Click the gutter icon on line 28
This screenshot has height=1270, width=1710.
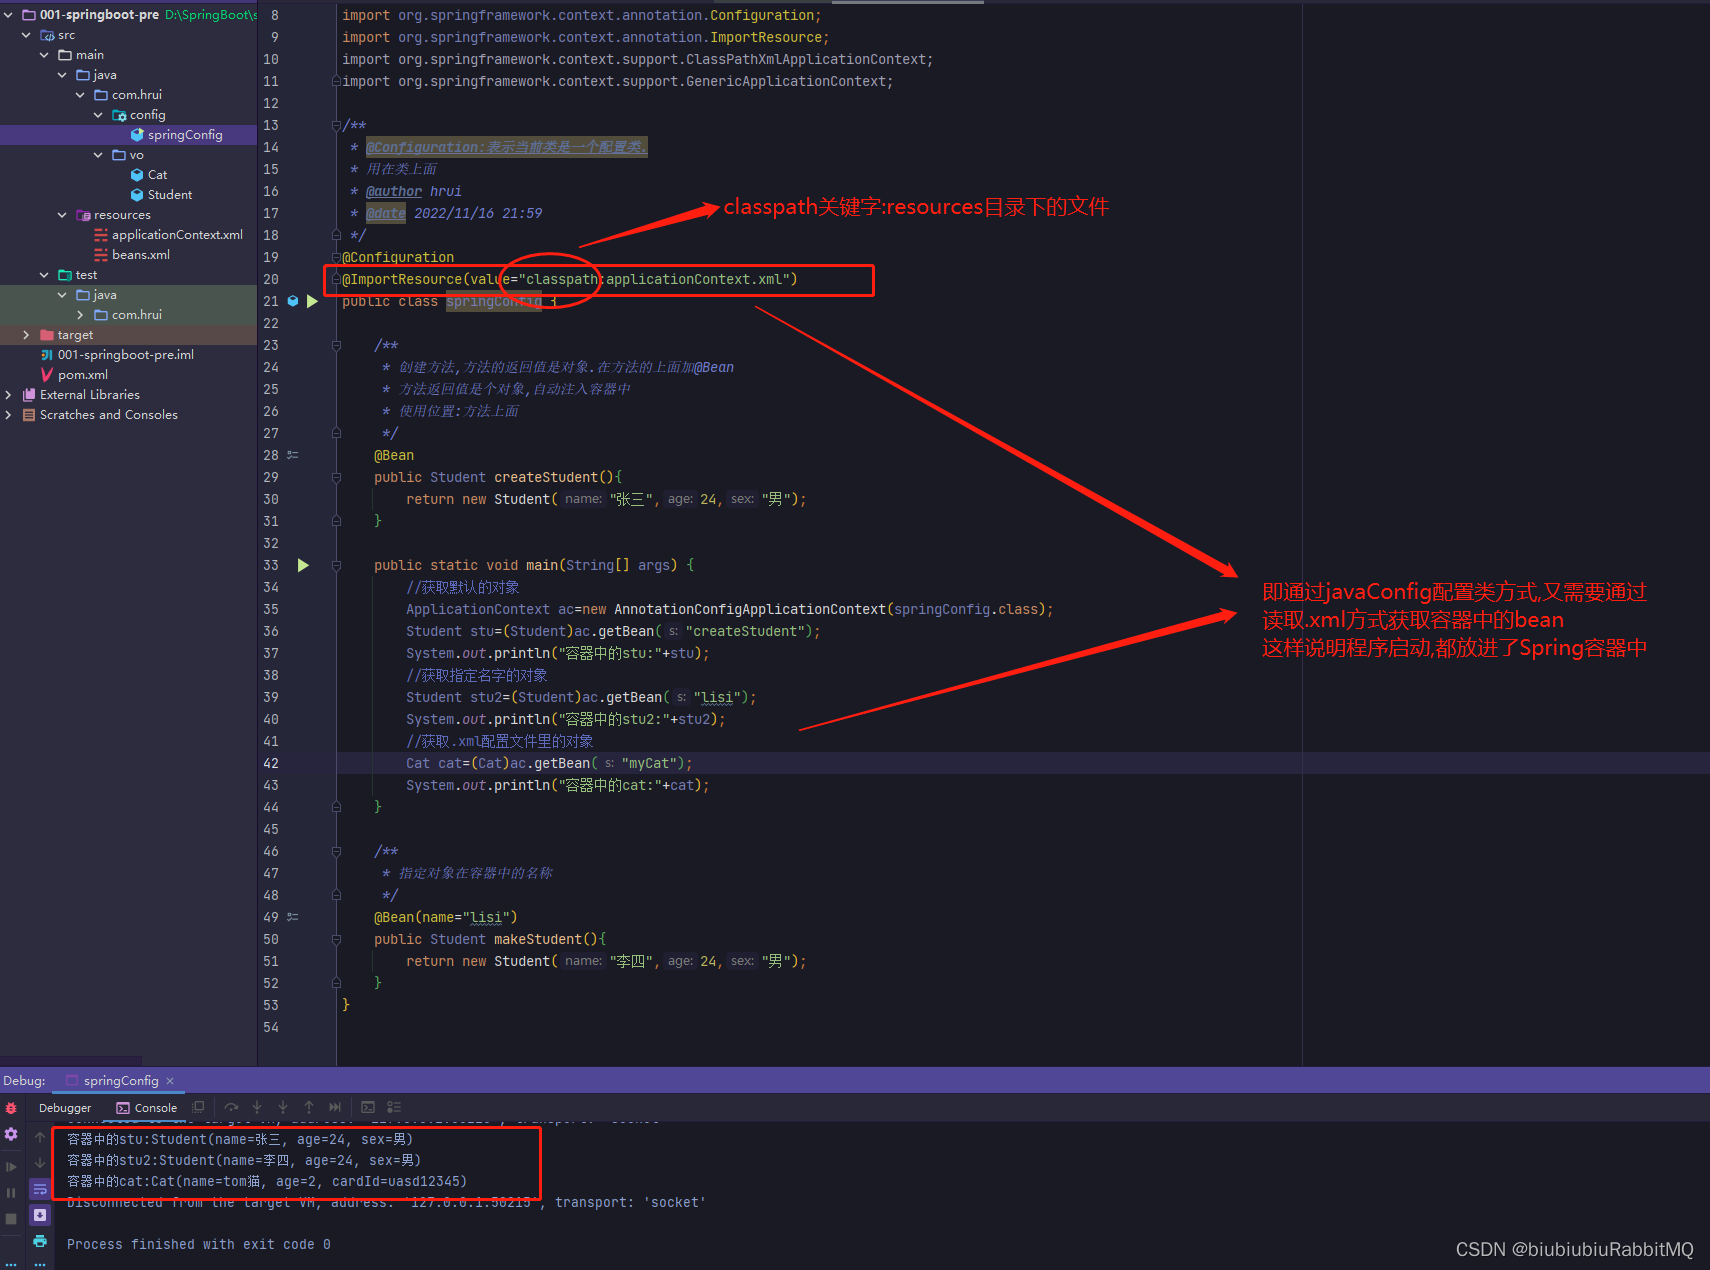[293, 455]
